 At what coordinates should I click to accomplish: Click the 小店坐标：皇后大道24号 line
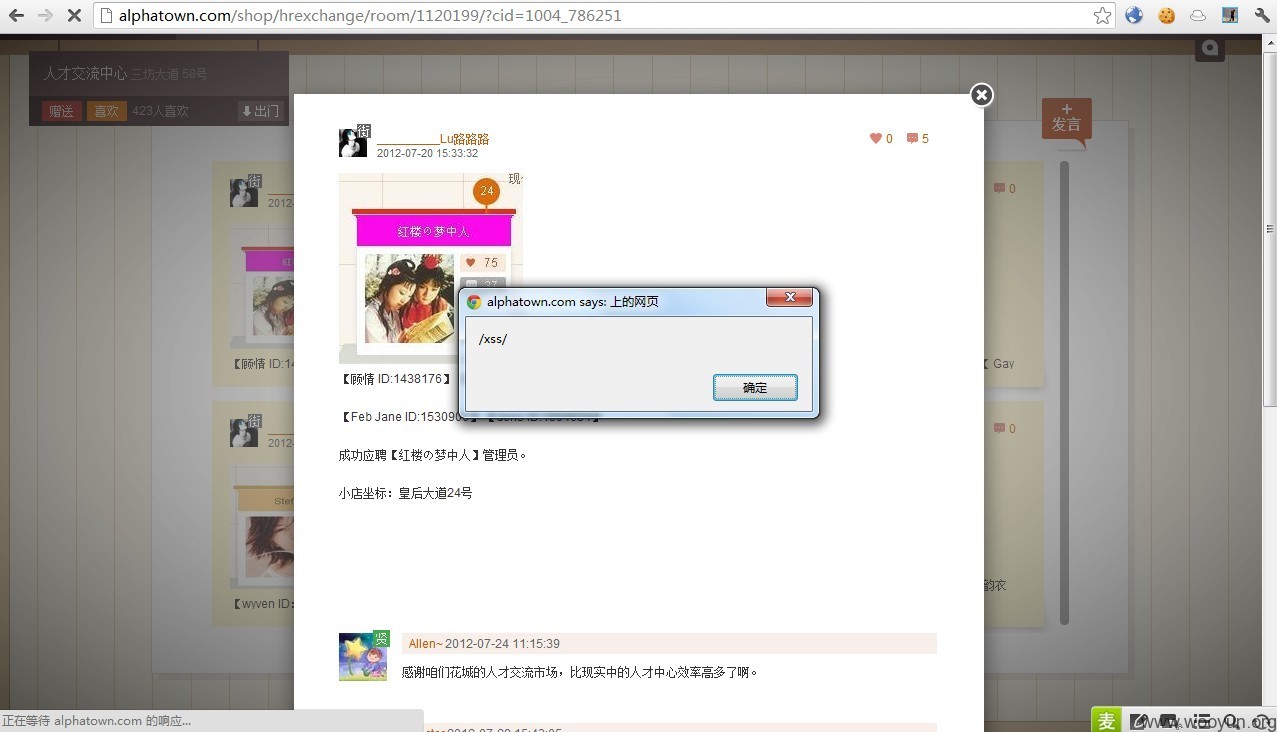click(405, 493)
